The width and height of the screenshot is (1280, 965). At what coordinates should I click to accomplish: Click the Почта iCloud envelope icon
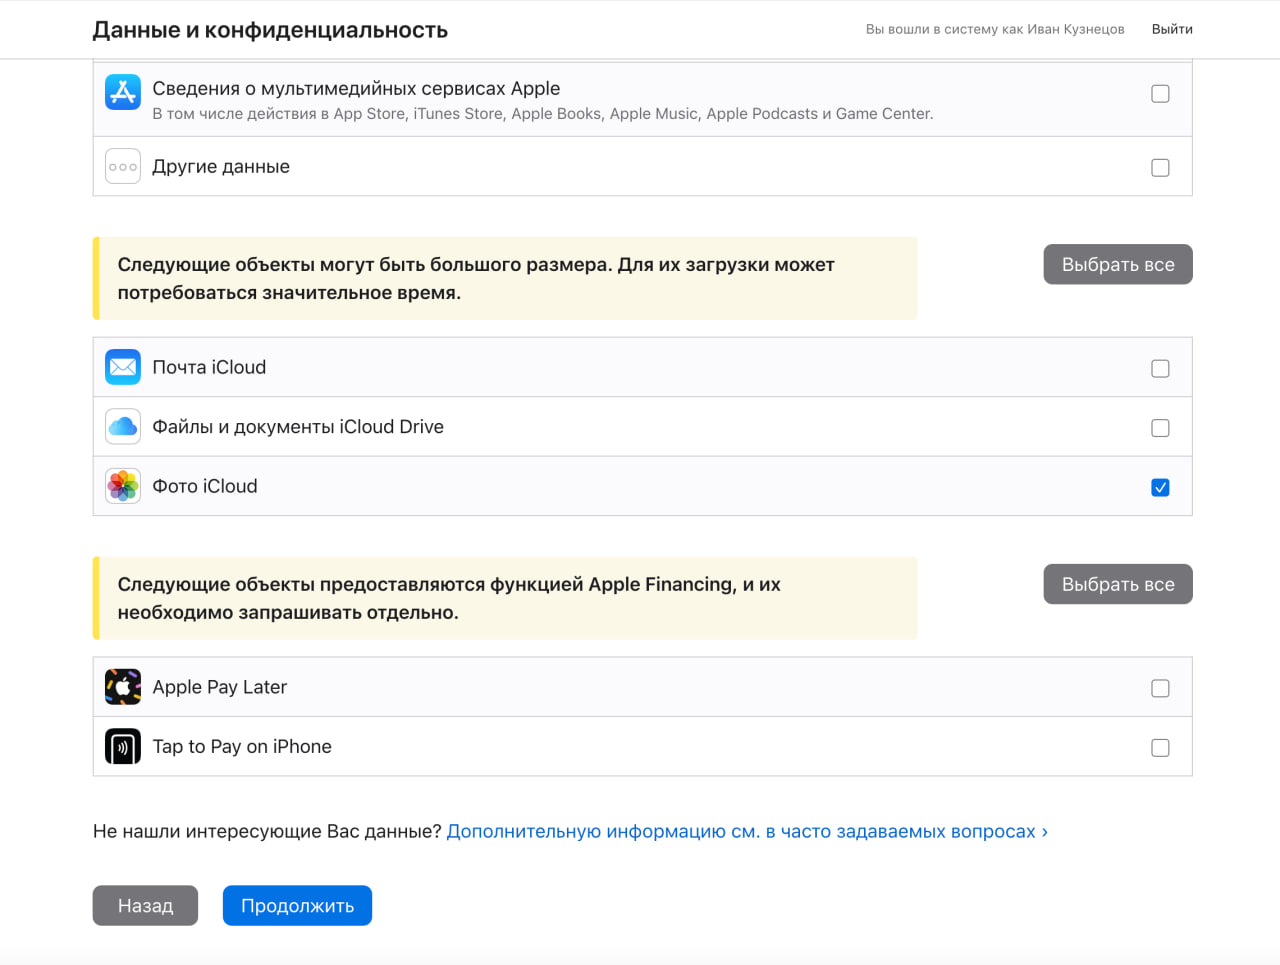point(122,367)
